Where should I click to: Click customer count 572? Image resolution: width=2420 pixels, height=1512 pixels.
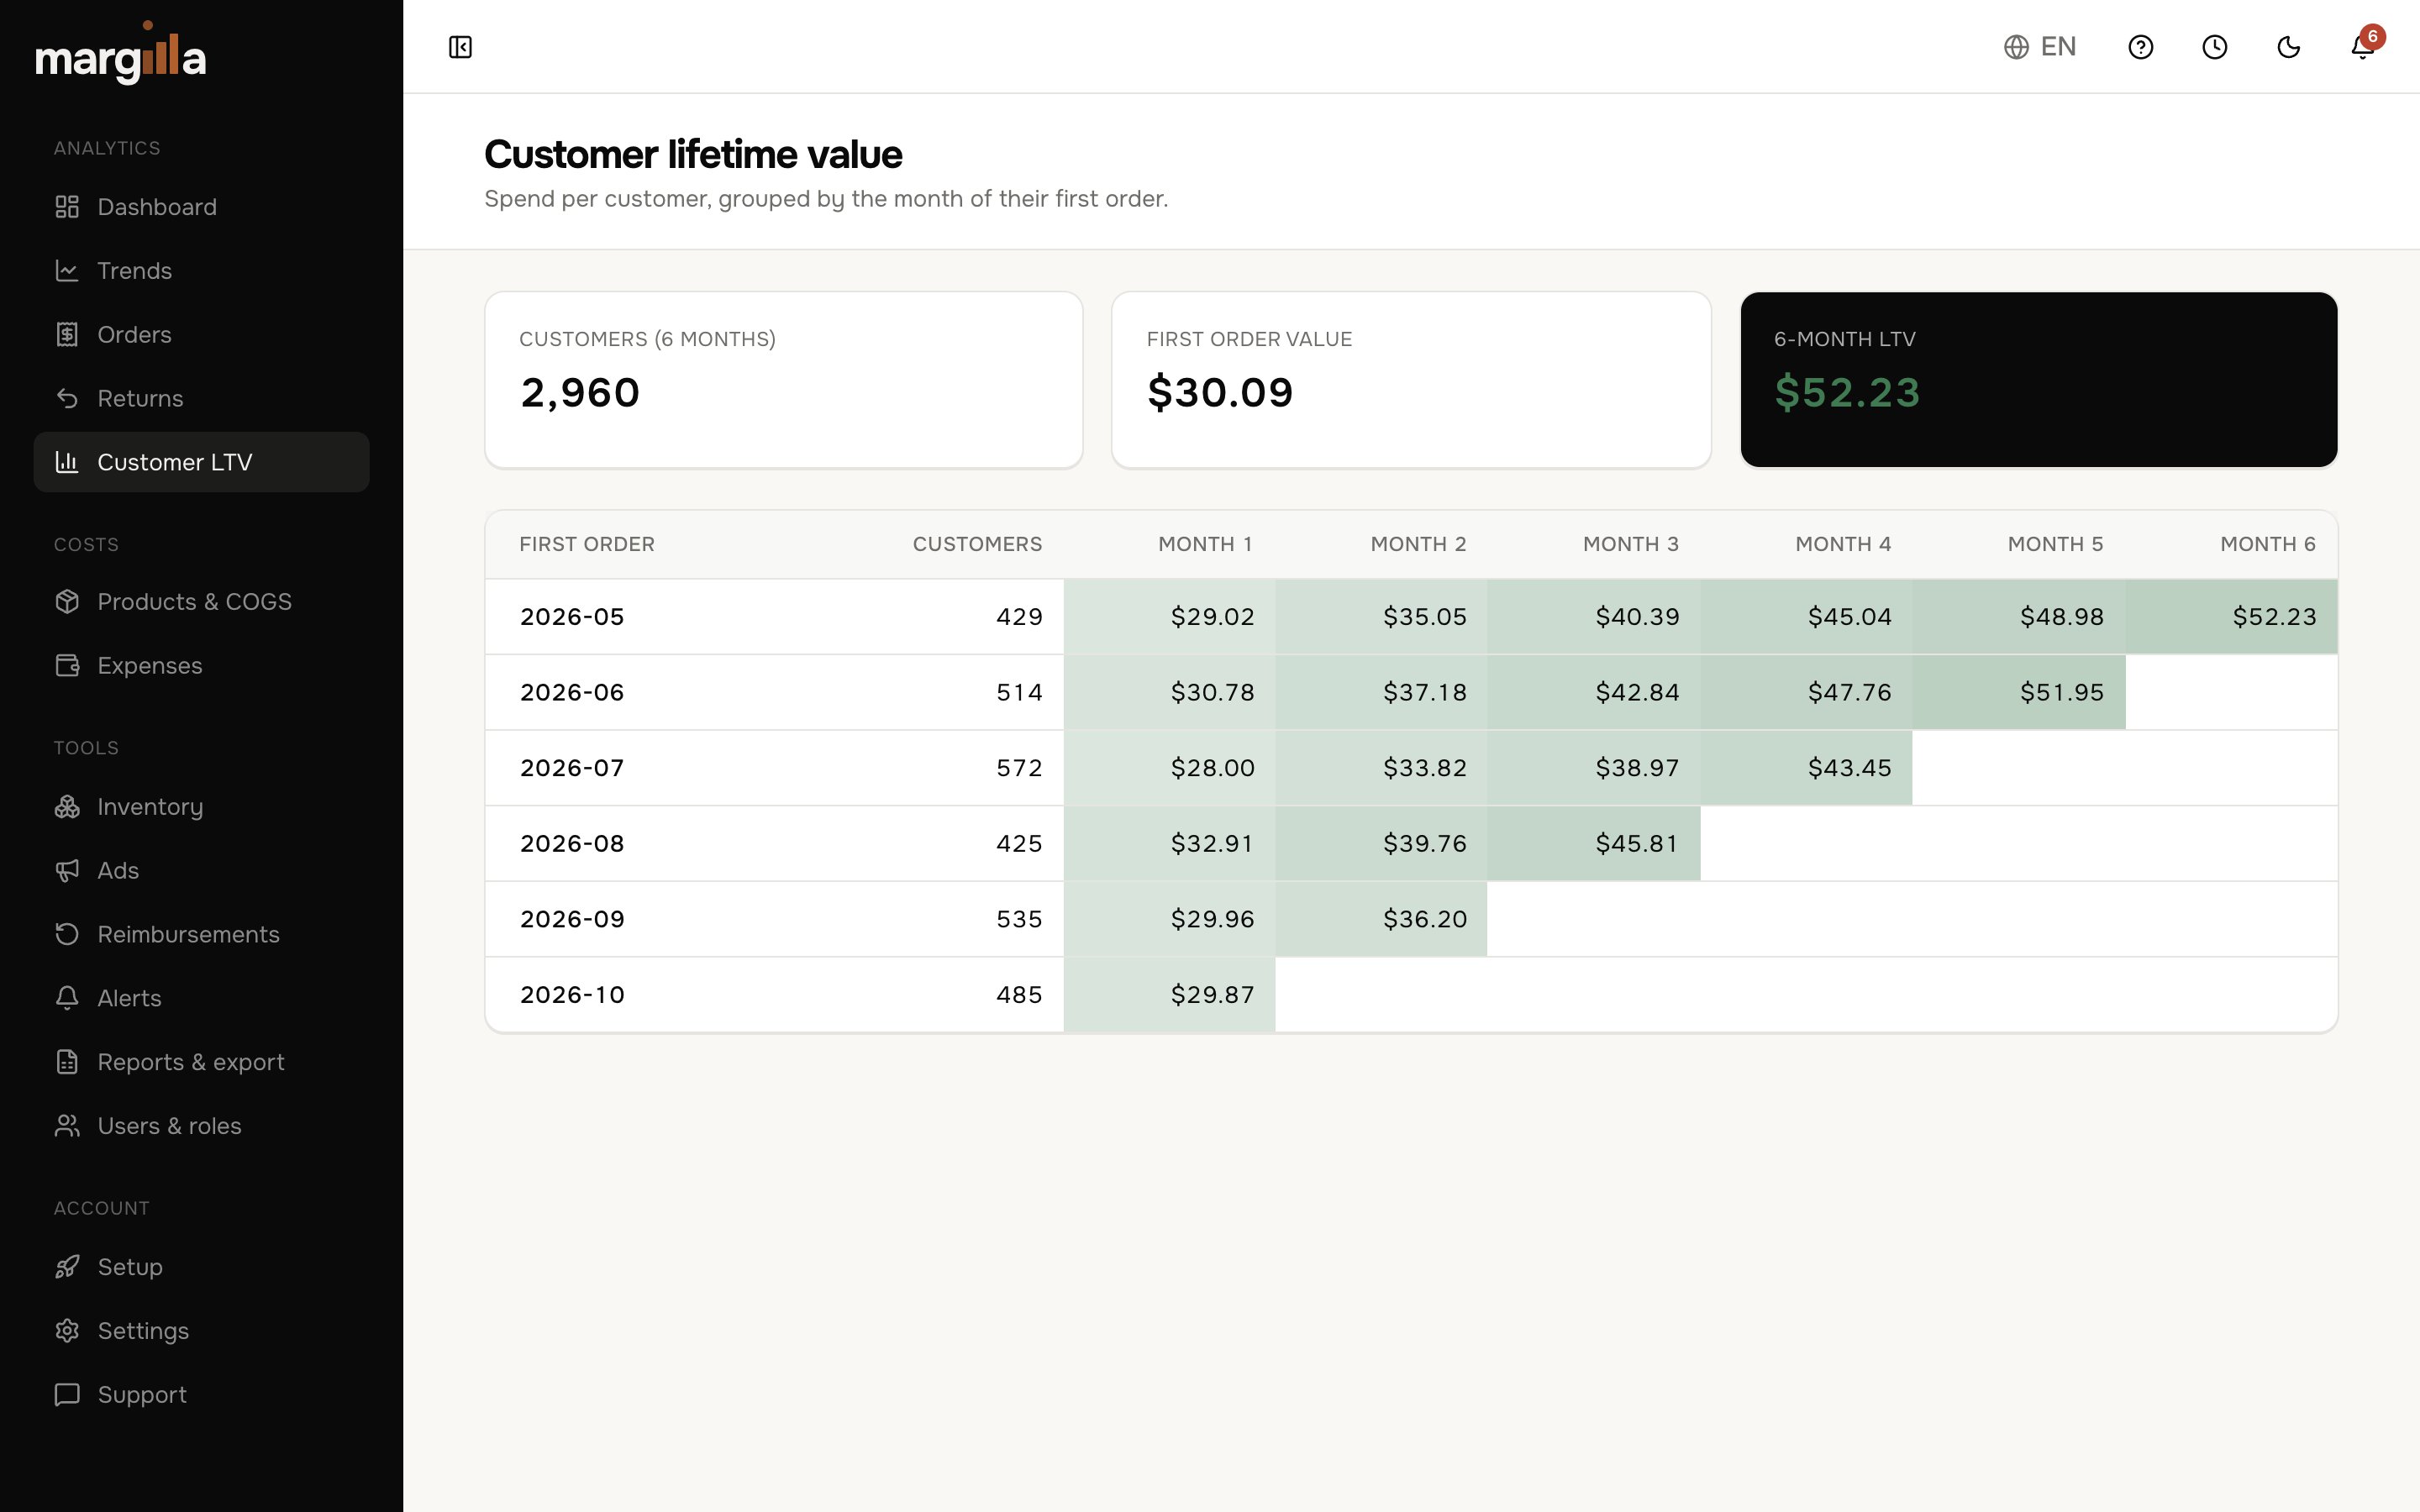point(1019,768)
